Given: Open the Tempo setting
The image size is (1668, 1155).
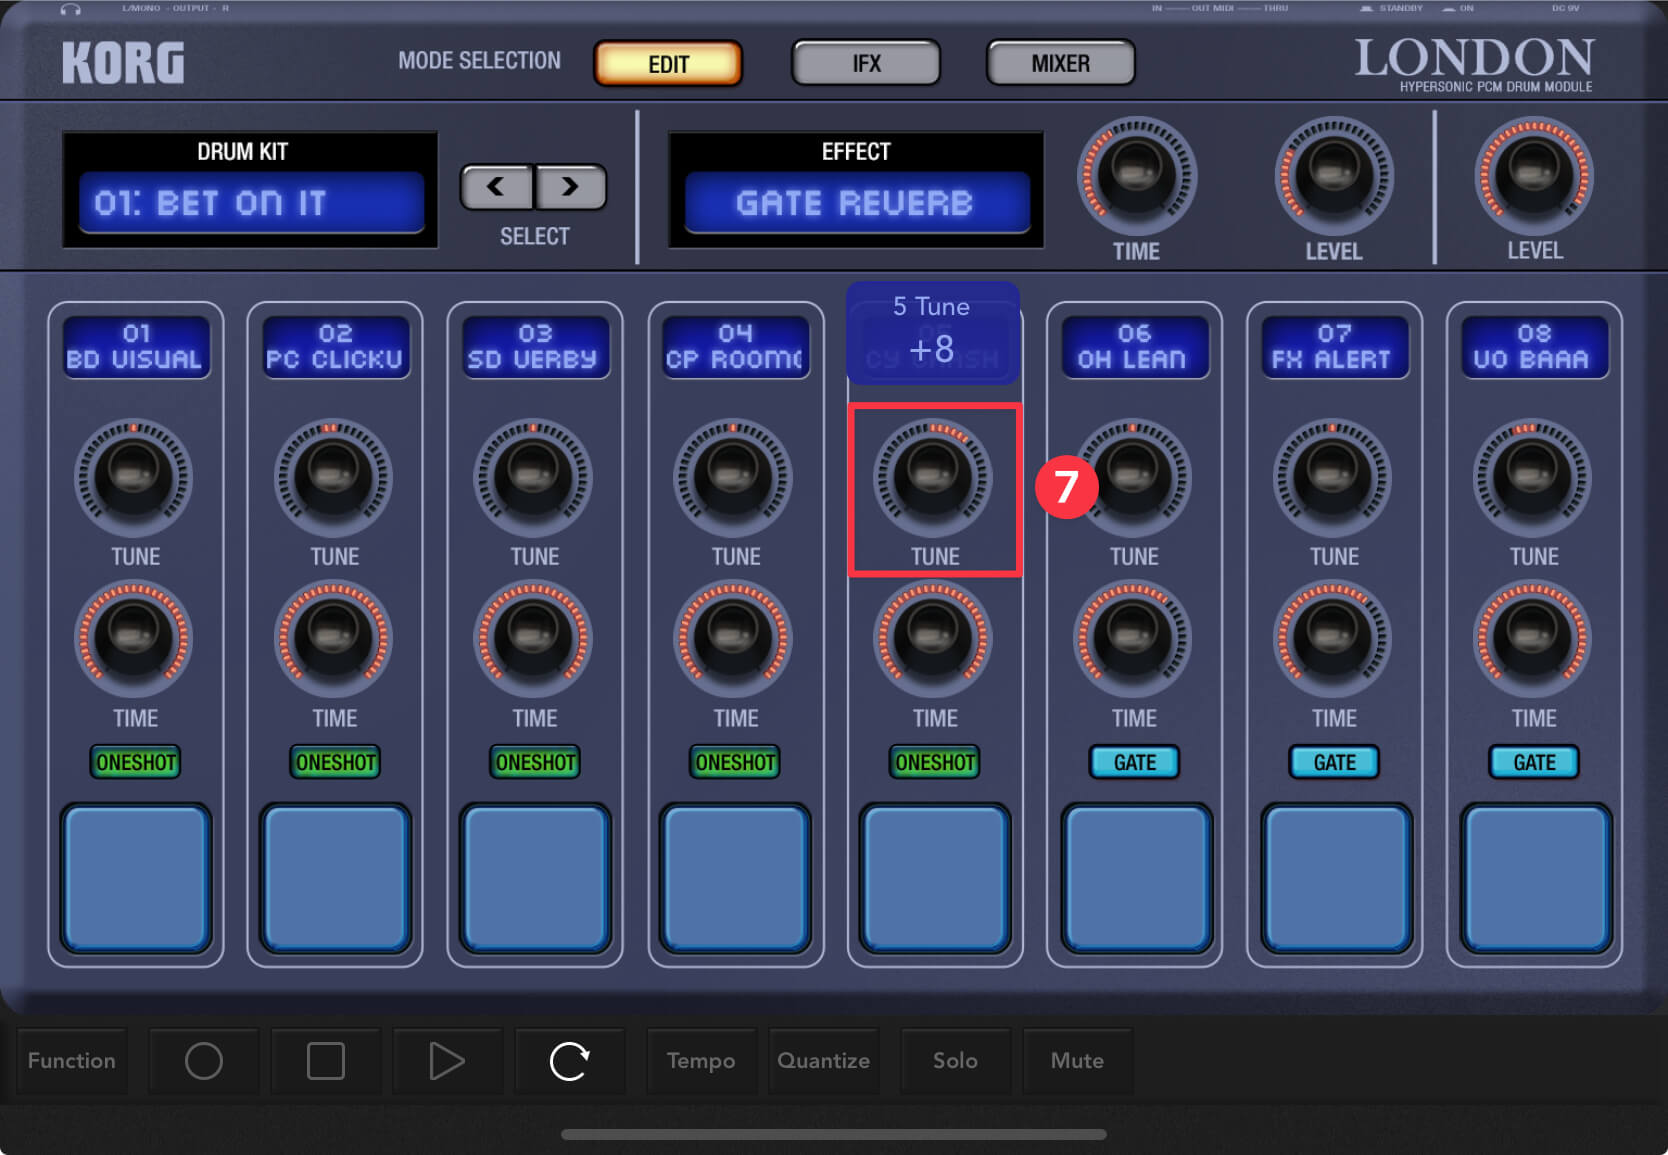Looking at the screenshot, I should point(700,1061).
